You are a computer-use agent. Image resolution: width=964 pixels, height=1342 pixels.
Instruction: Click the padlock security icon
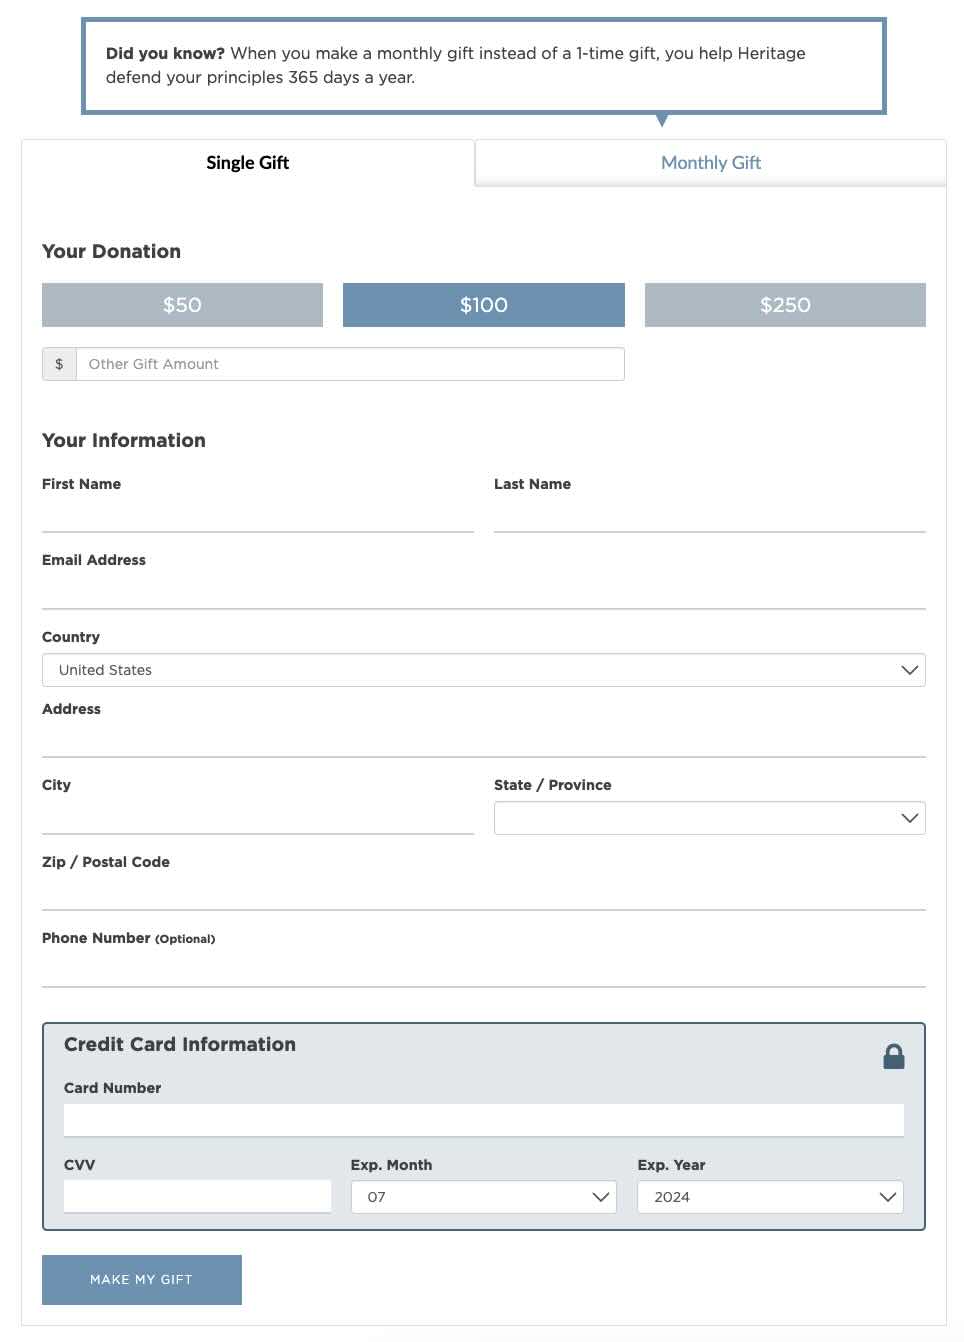click(894, 1057)
